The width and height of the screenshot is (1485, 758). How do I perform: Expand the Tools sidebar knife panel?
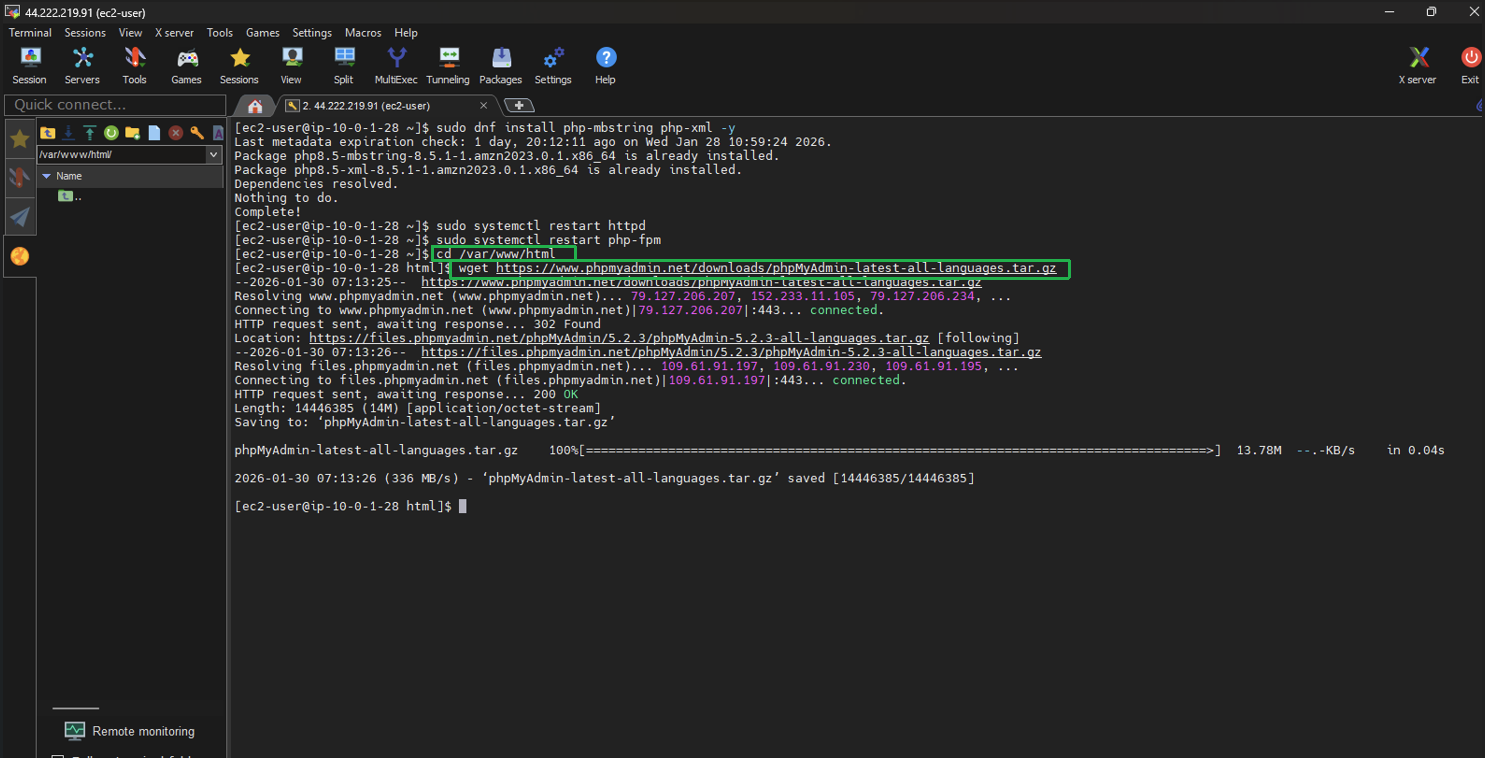click(19, 177)
